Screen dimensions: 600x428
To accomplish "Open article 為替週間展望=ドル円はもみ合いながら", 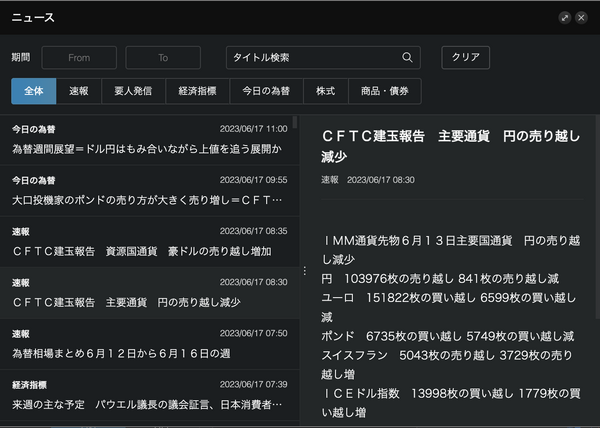I will 150,140.
